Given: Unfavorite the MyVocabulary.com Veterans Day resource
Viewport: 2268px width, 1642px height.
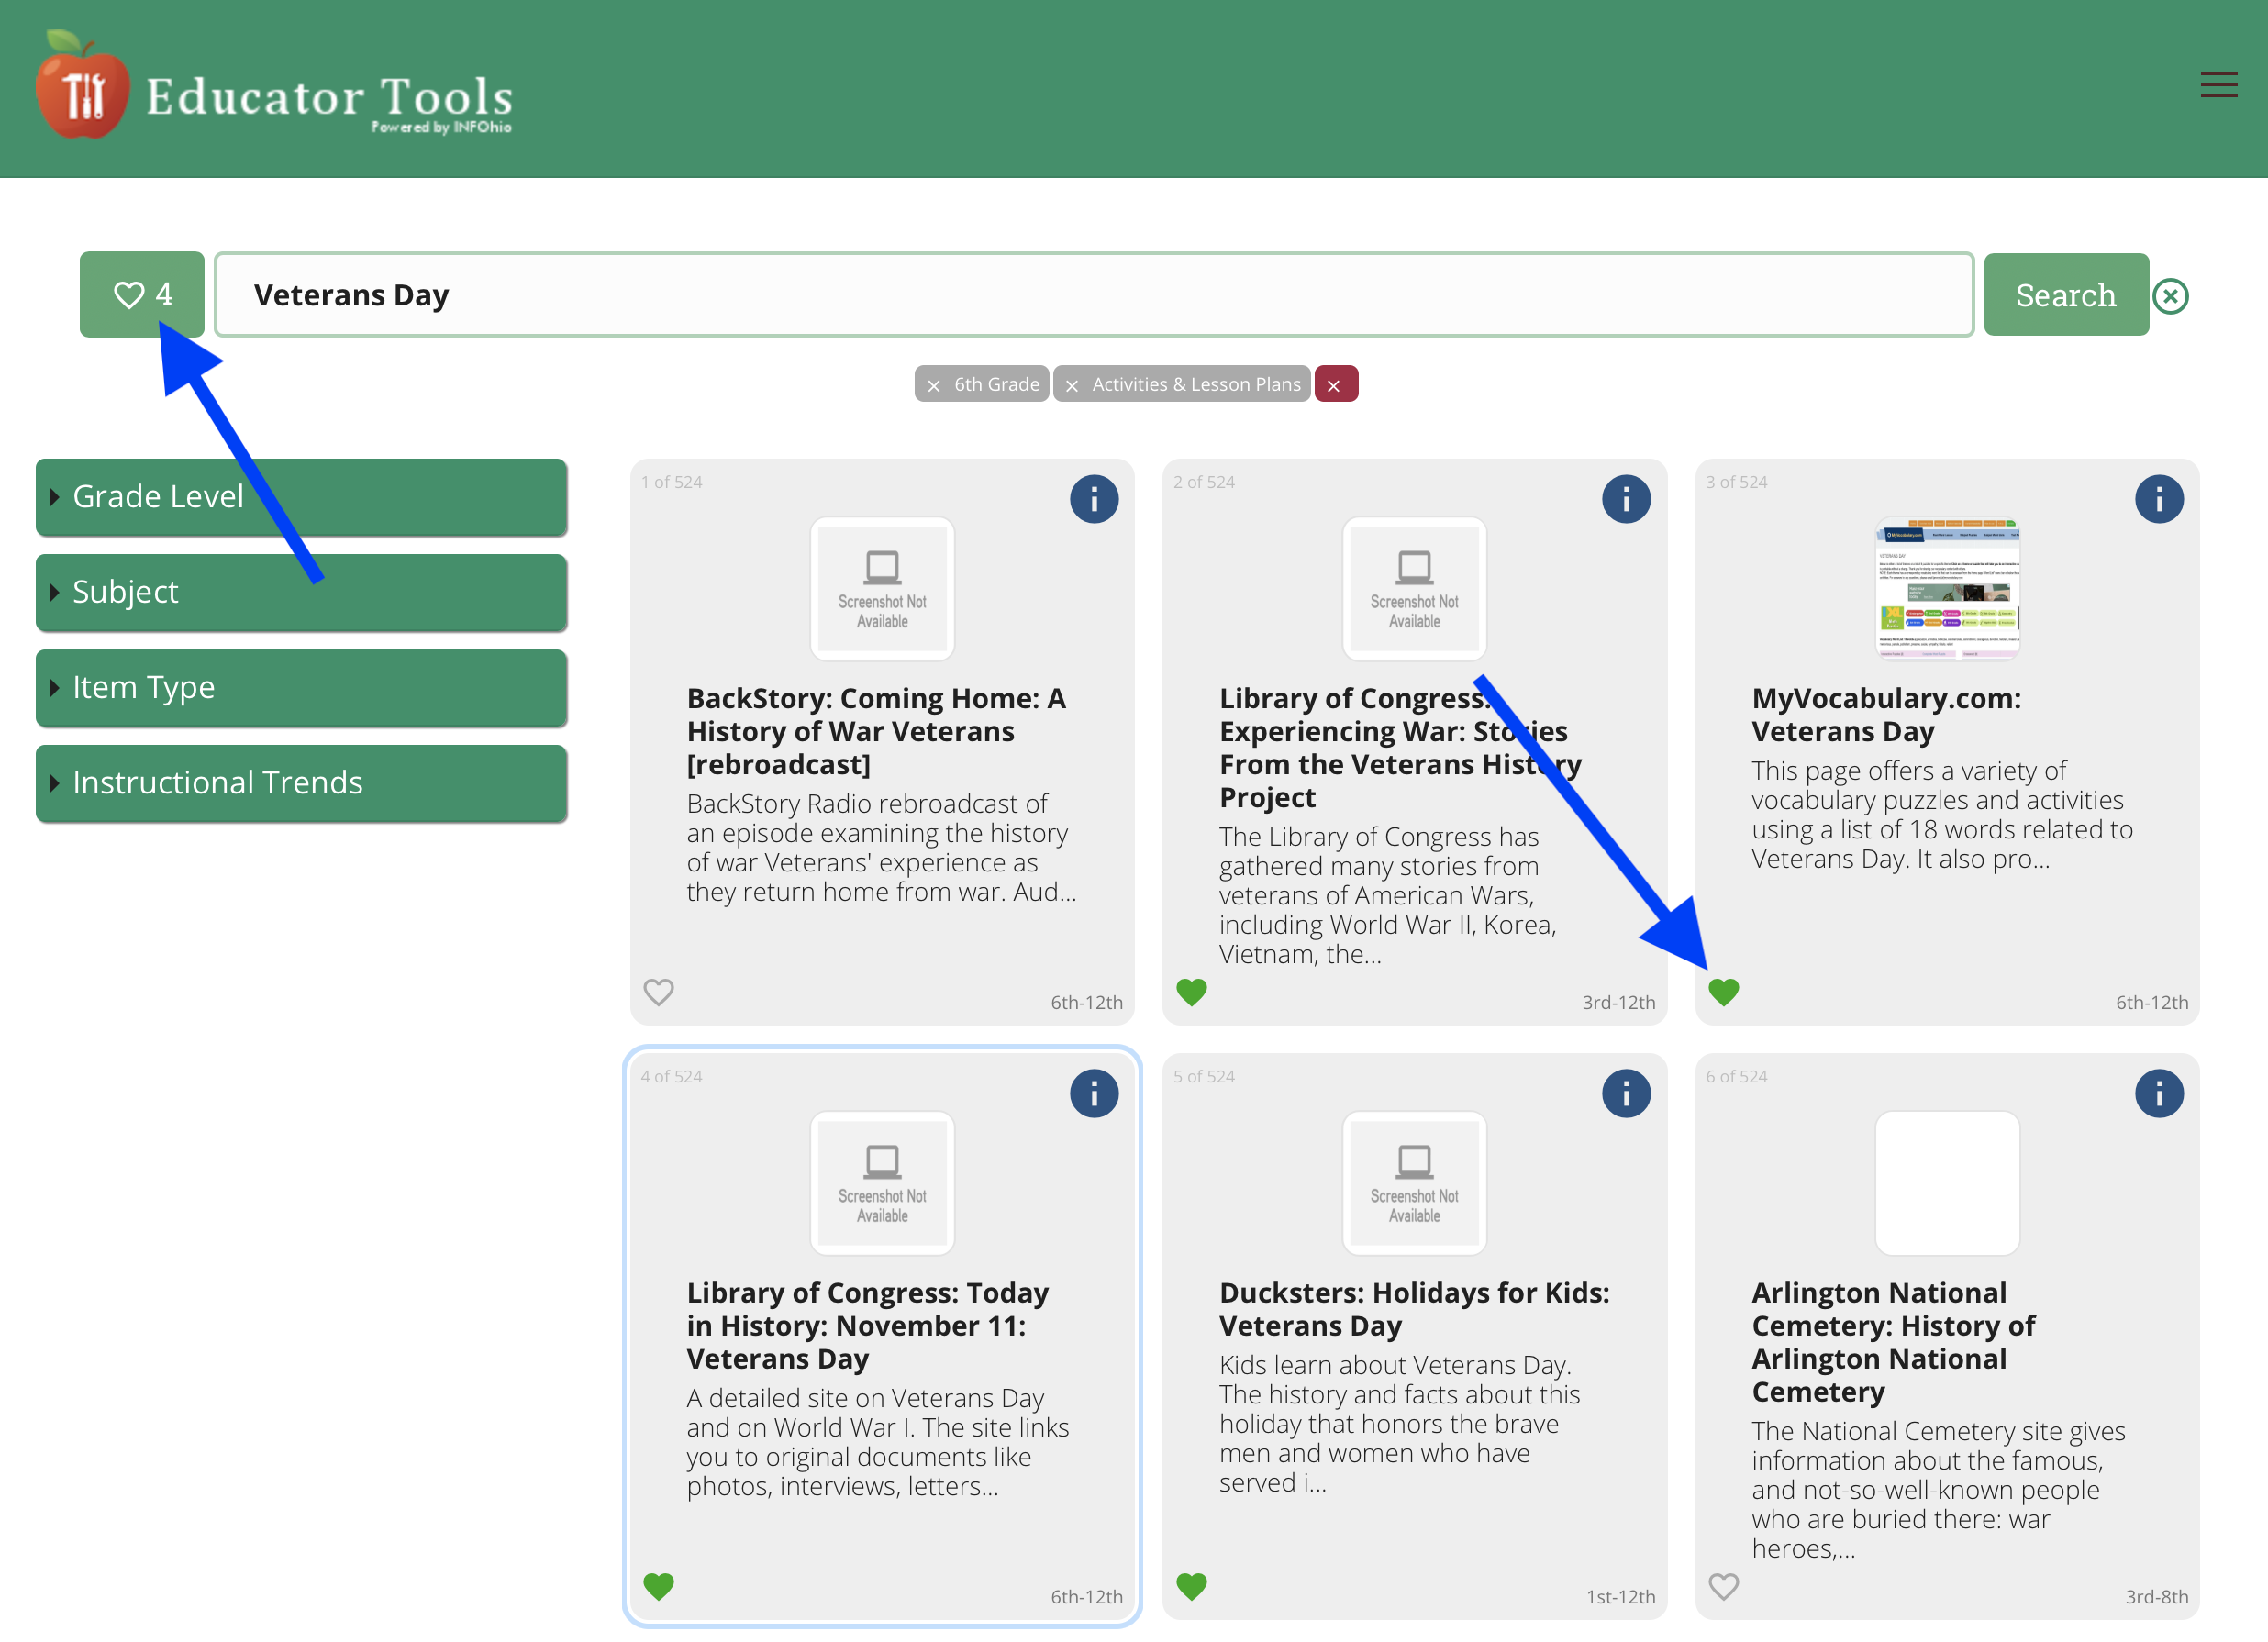Looking at the screenshot, I should click(x=1723, y=992).
